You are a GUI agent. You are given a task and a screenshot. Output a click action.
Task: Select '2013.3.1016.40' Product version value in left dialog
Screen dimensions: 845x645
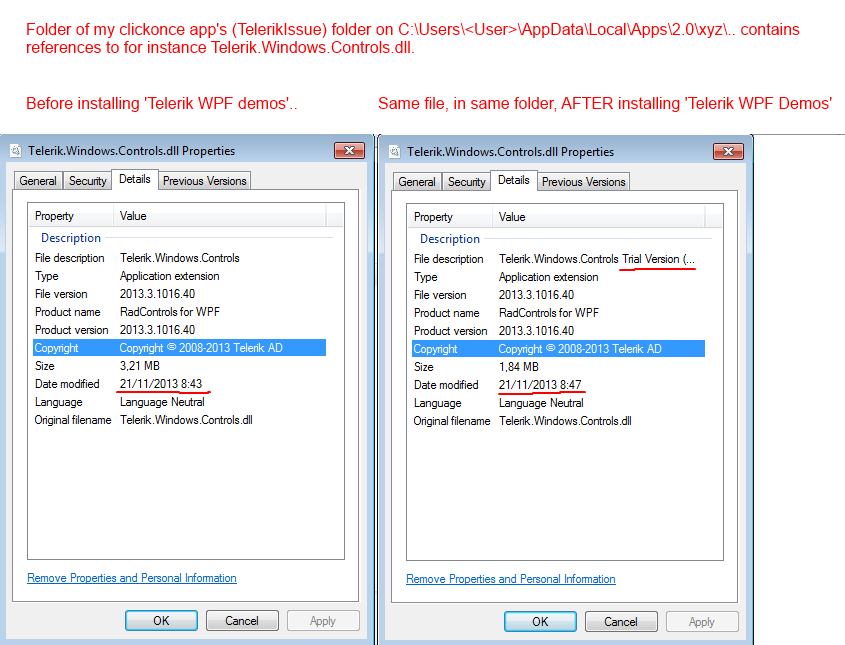pos(157,330)
